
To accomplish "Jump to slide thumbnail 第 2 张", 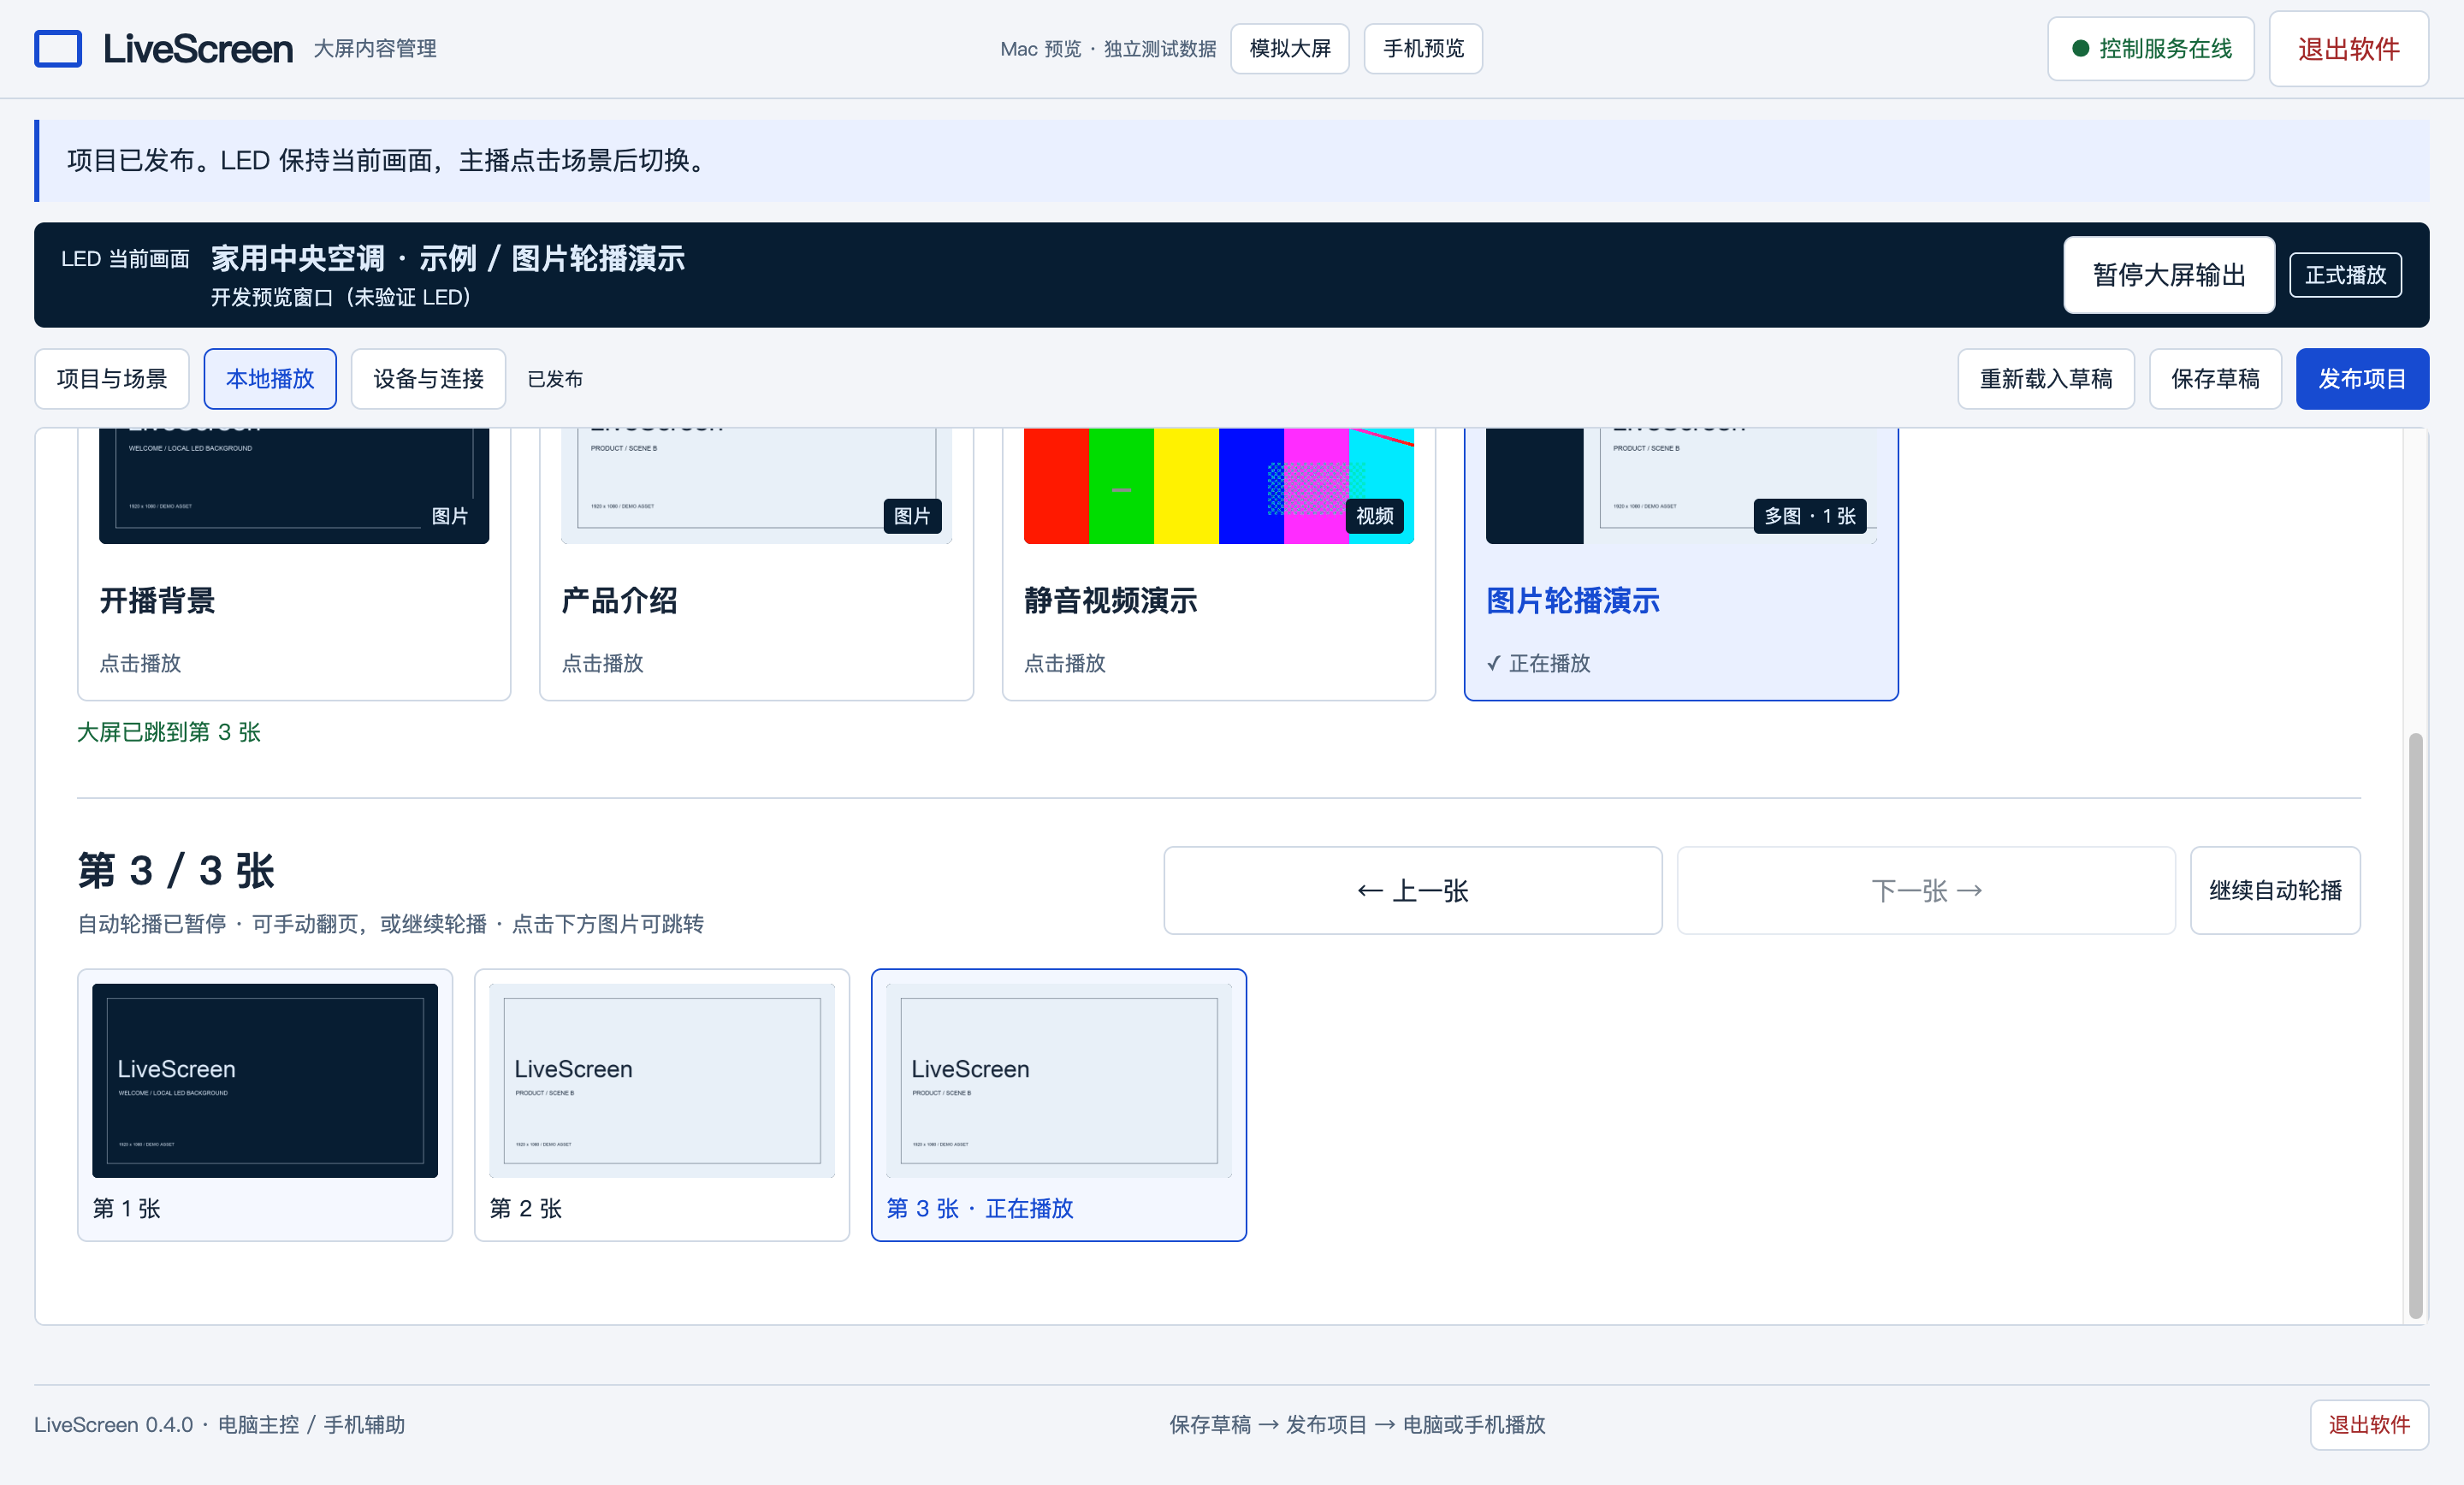I will pyautogui.click(x=661, y=1104).
